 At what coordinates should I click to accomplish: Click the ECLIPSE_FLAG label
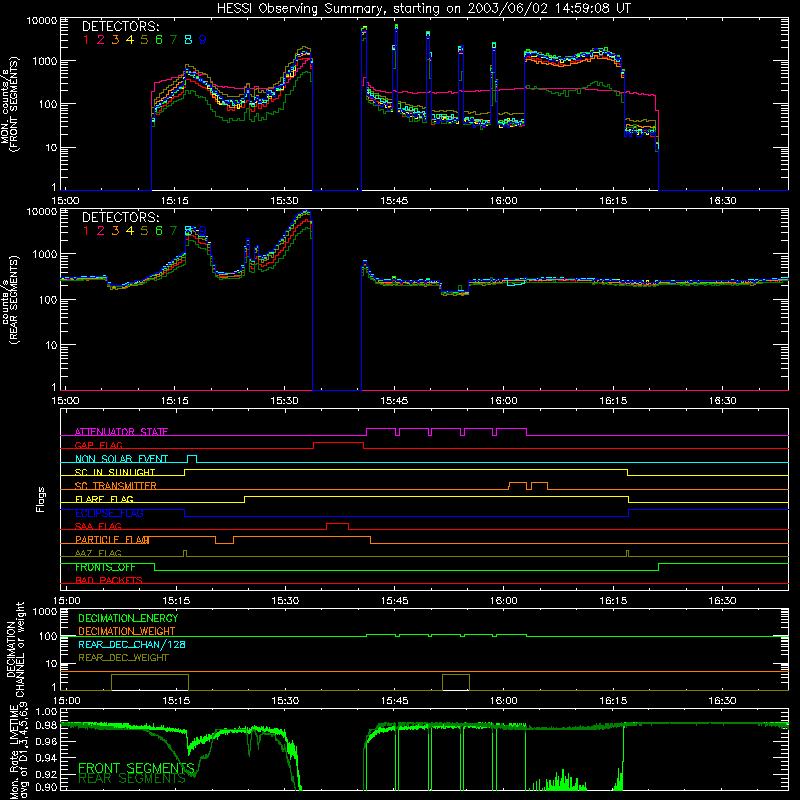click(109, 513)
